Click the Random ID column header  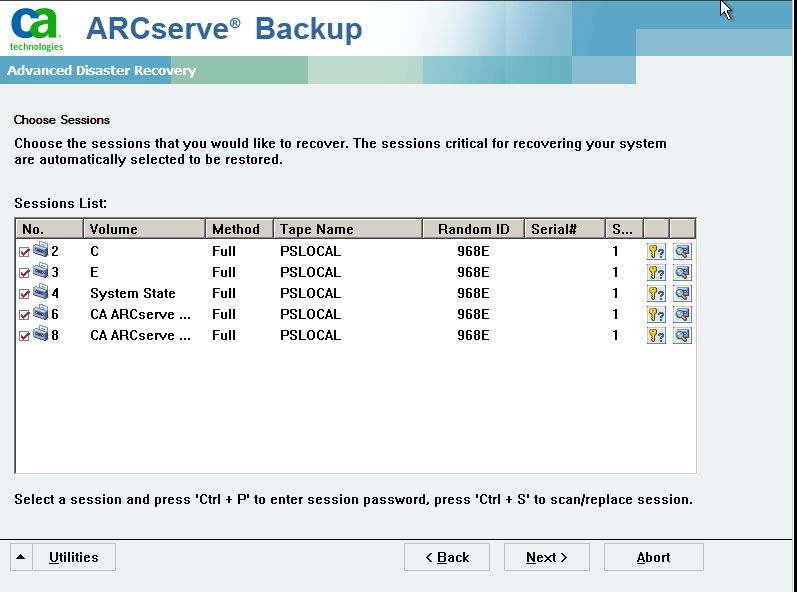473,229
